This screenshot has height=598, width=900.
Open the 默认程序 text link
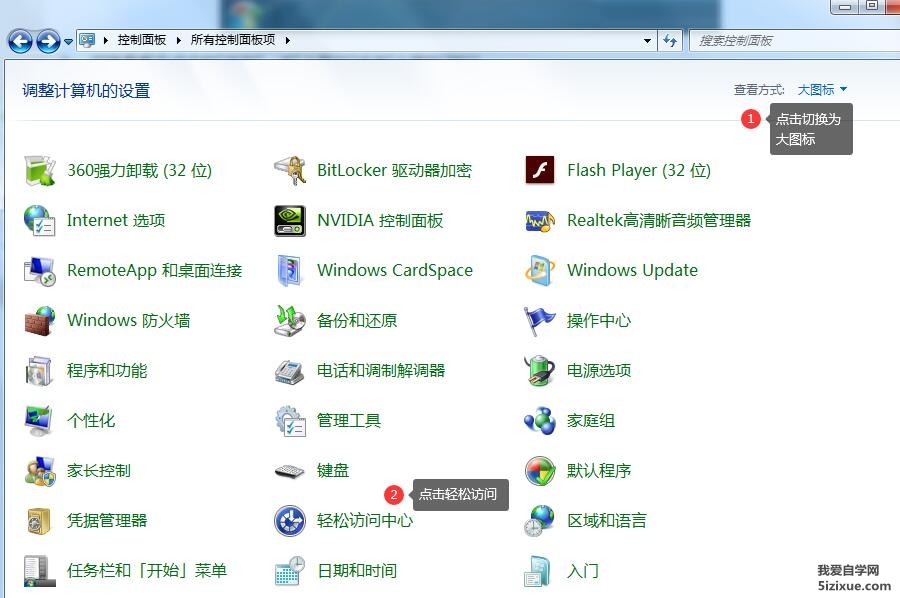point(599,471)
